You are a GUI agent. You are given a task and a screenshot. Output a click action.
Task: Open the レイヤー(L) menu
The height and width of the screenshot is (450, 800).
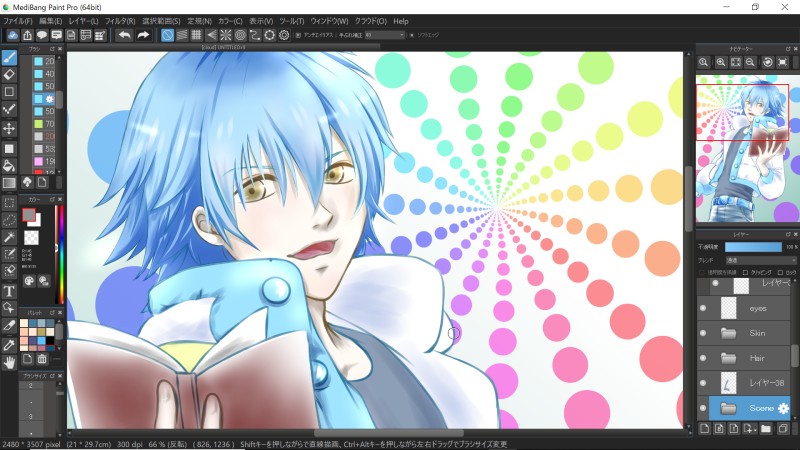click(x=83, y=21)
